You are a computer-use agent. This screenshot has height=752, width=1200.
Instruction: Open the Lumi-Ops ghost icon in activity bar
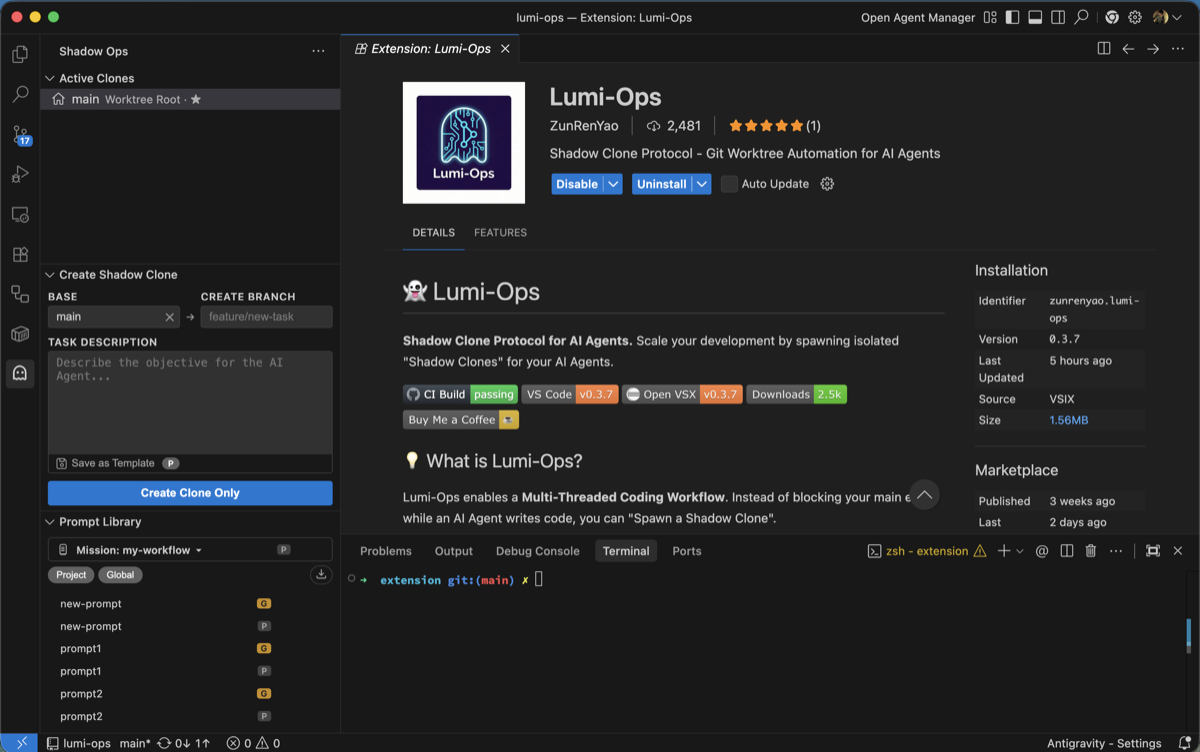point(19,374)
